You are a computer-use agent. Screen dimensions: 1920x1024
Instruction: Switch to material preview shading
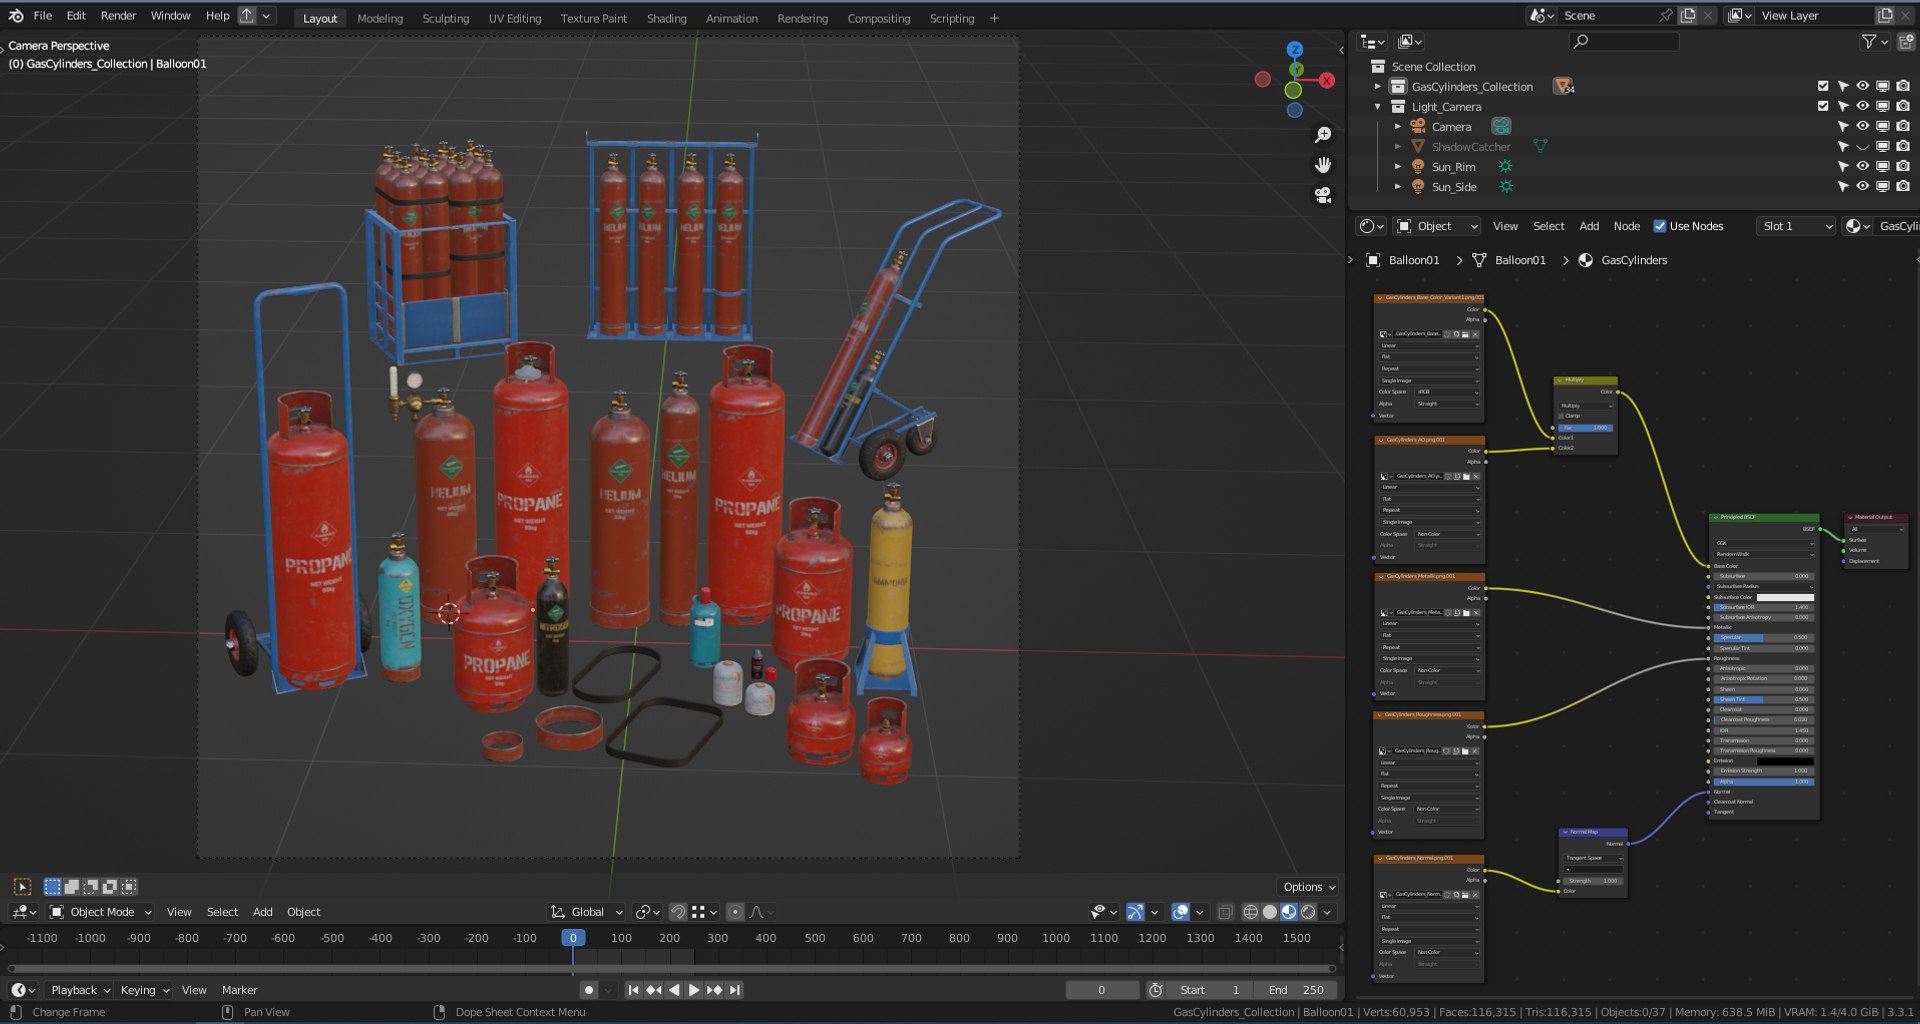coord(1289,912)
